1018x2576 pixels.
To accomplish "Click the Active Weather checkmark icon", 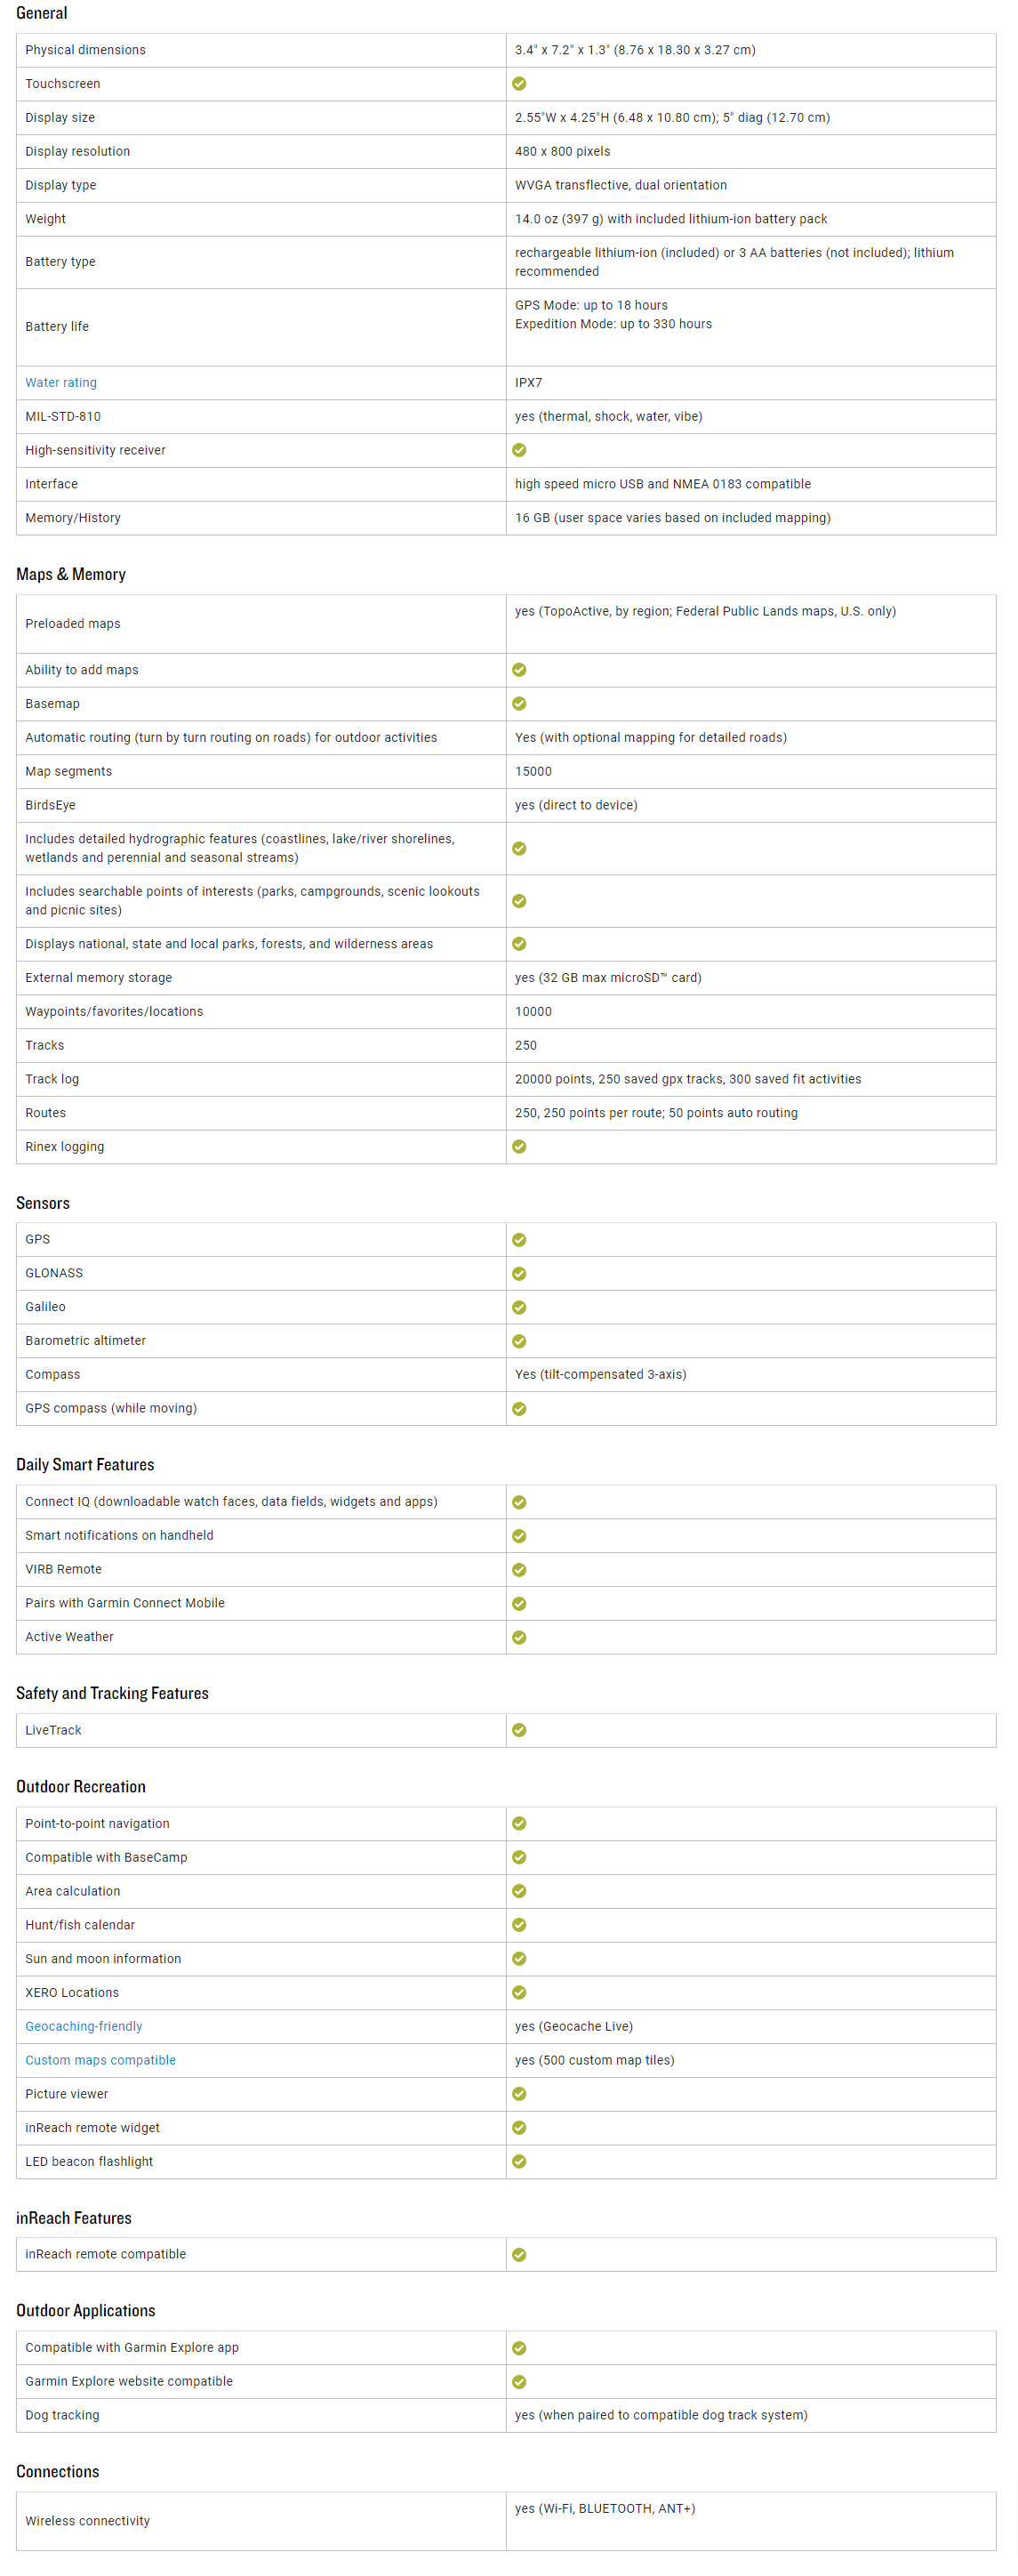I will click(x=519, y=1638).
